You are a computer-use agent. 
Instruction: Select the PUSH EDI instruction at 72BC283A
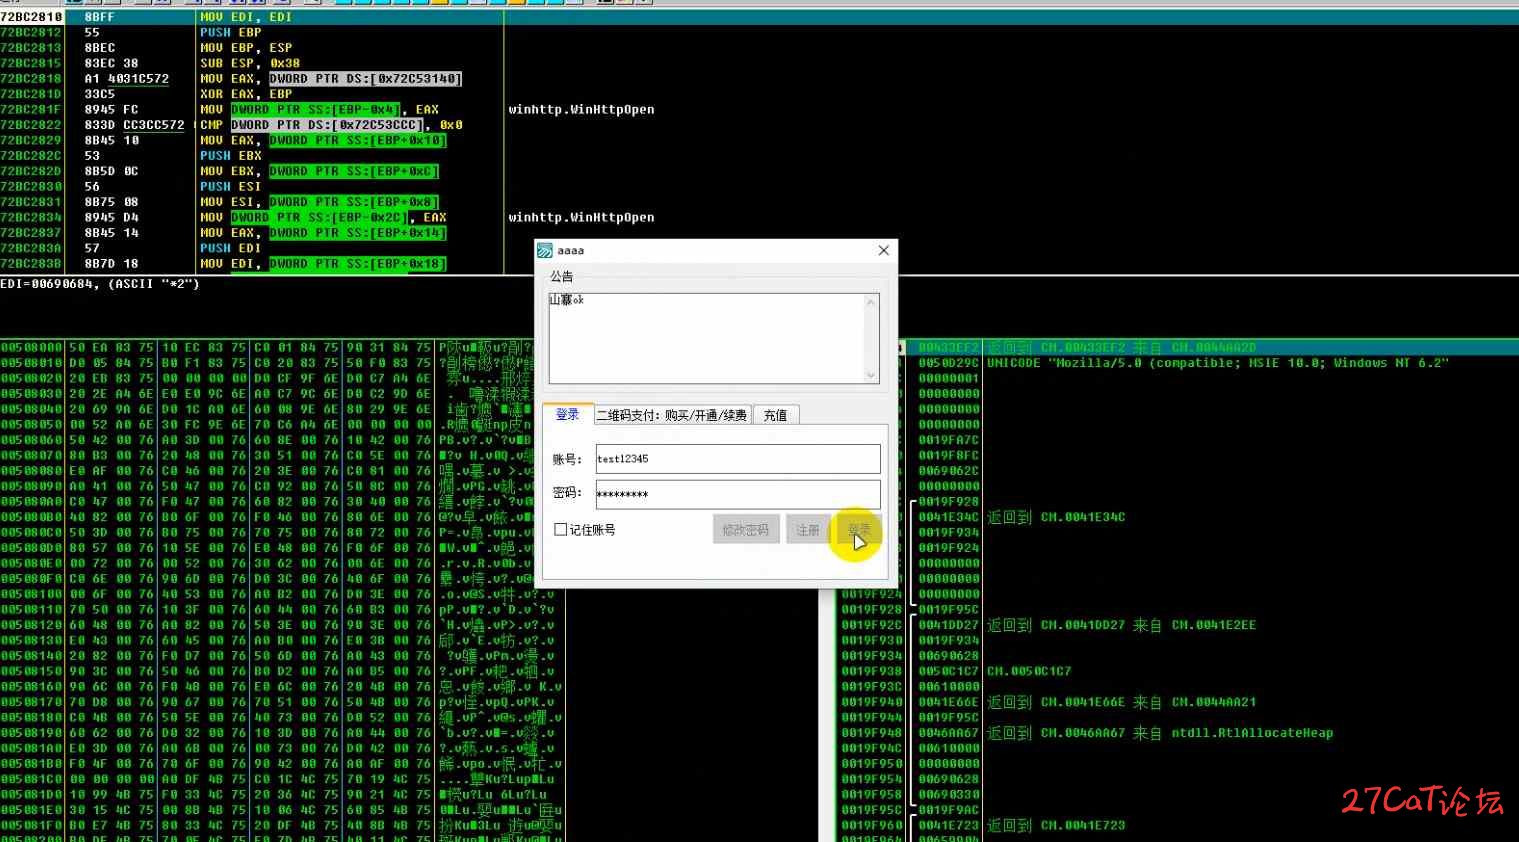coord(231,248)
